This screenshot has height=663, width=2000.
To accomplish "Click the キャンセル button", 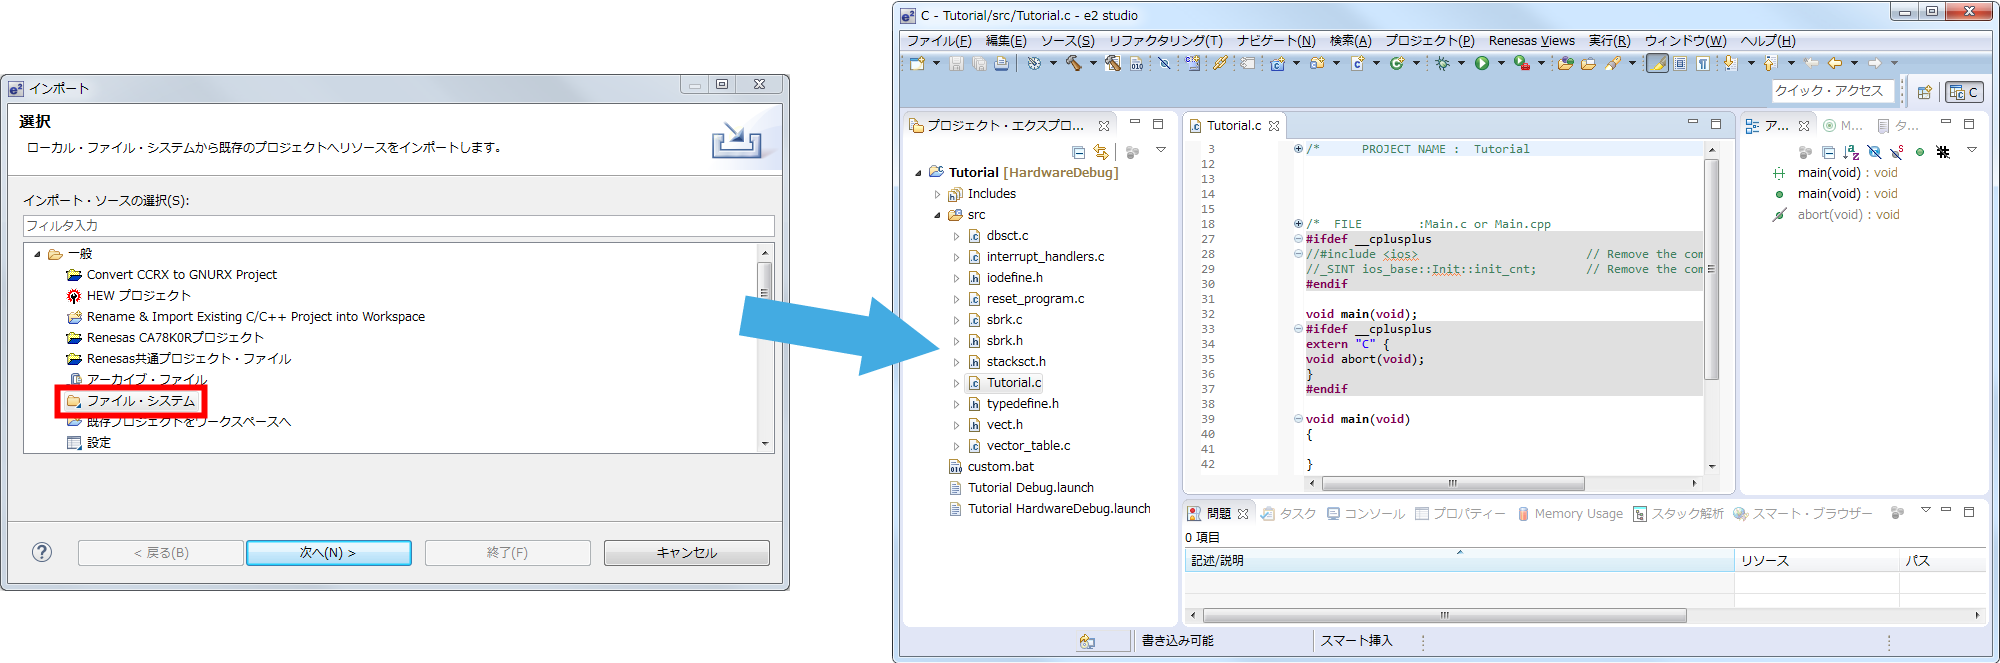I will tap(686, 553).
